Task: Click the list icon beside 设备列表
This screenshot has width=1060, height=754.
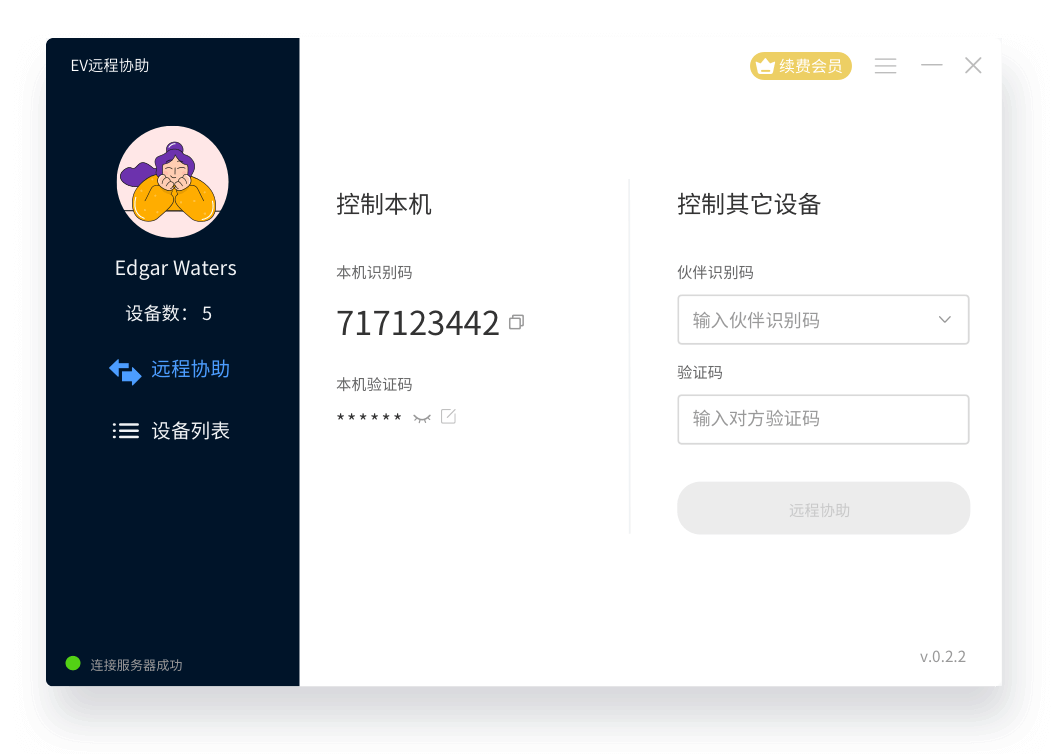Action: [x=125, y=430]
